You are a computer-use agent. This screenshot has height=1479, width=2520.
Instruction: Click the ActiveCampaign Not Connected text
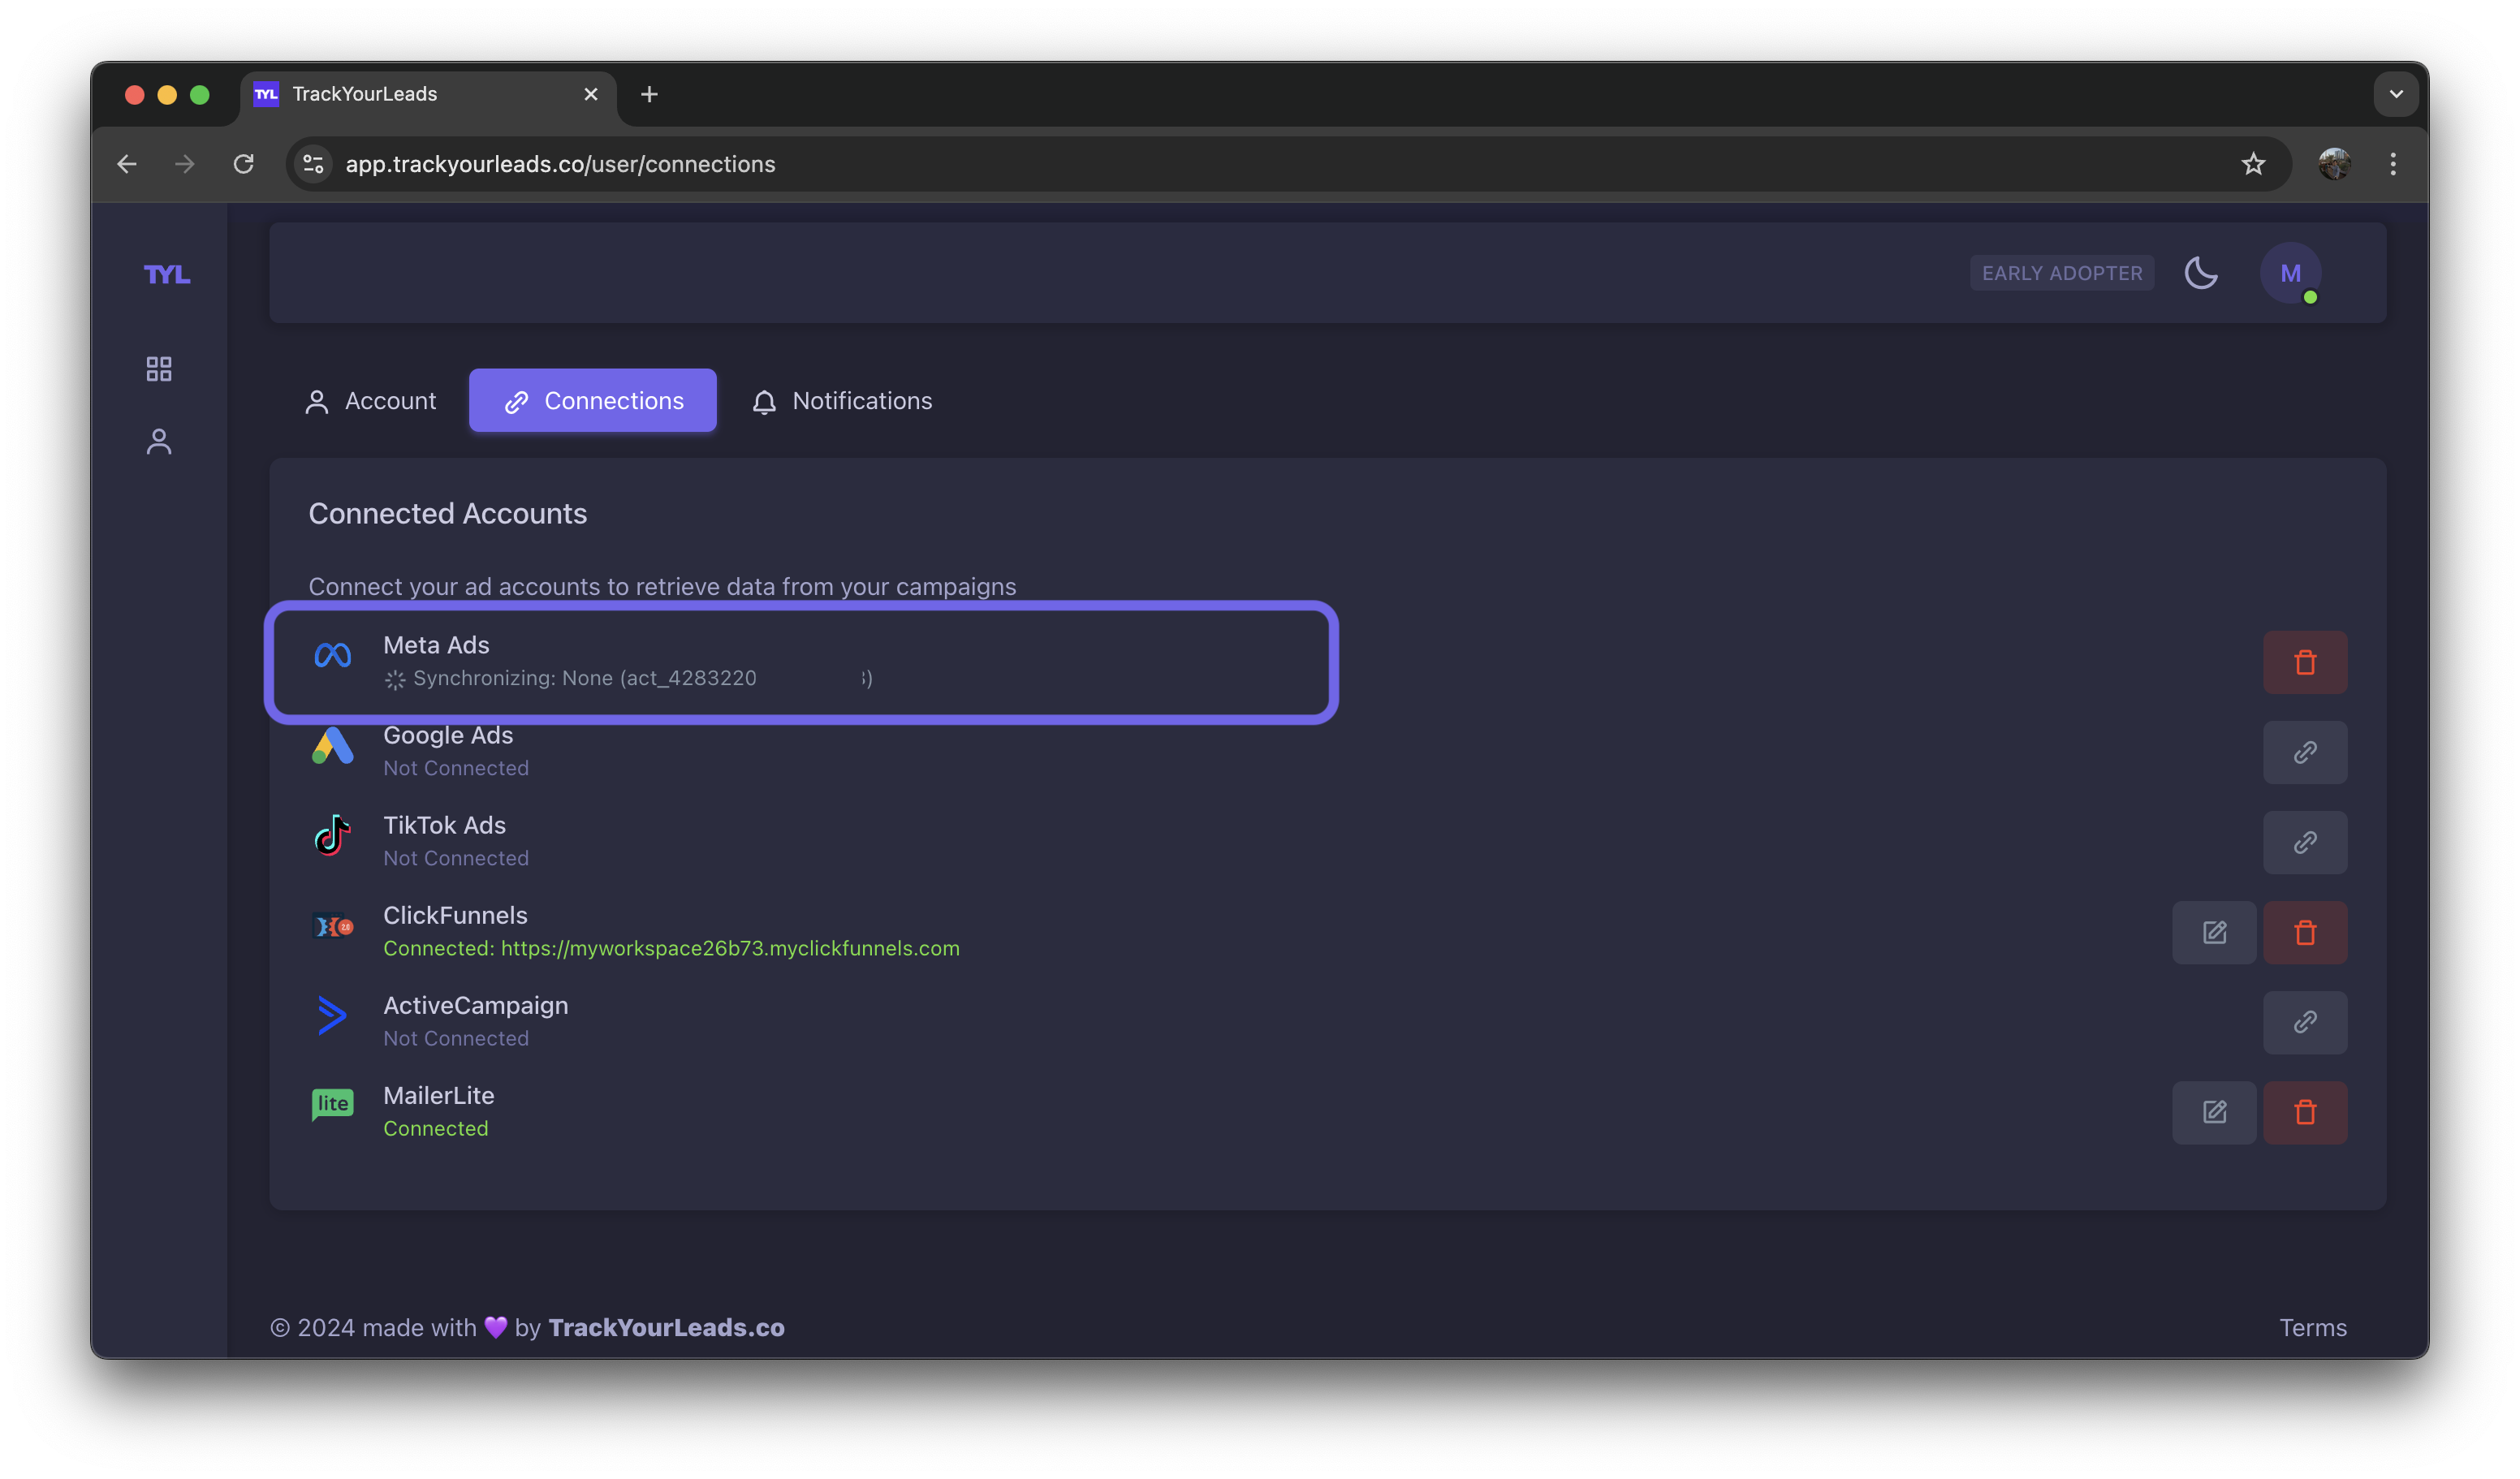pyautogui.click(x=456, y=1038)
